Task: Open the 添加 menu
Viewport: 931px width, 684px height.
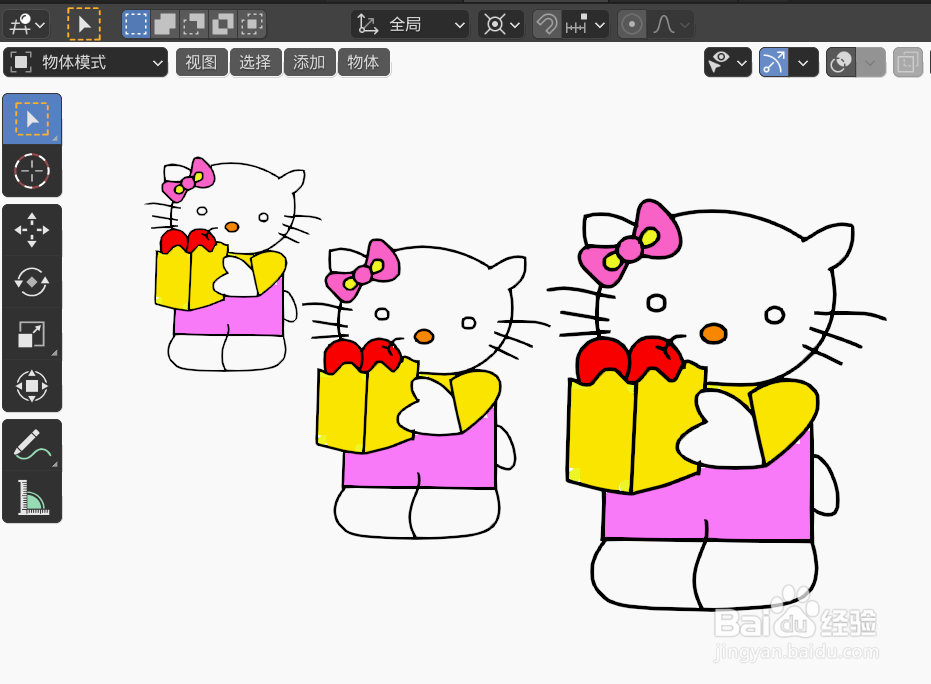Action: tap(309, 62)
